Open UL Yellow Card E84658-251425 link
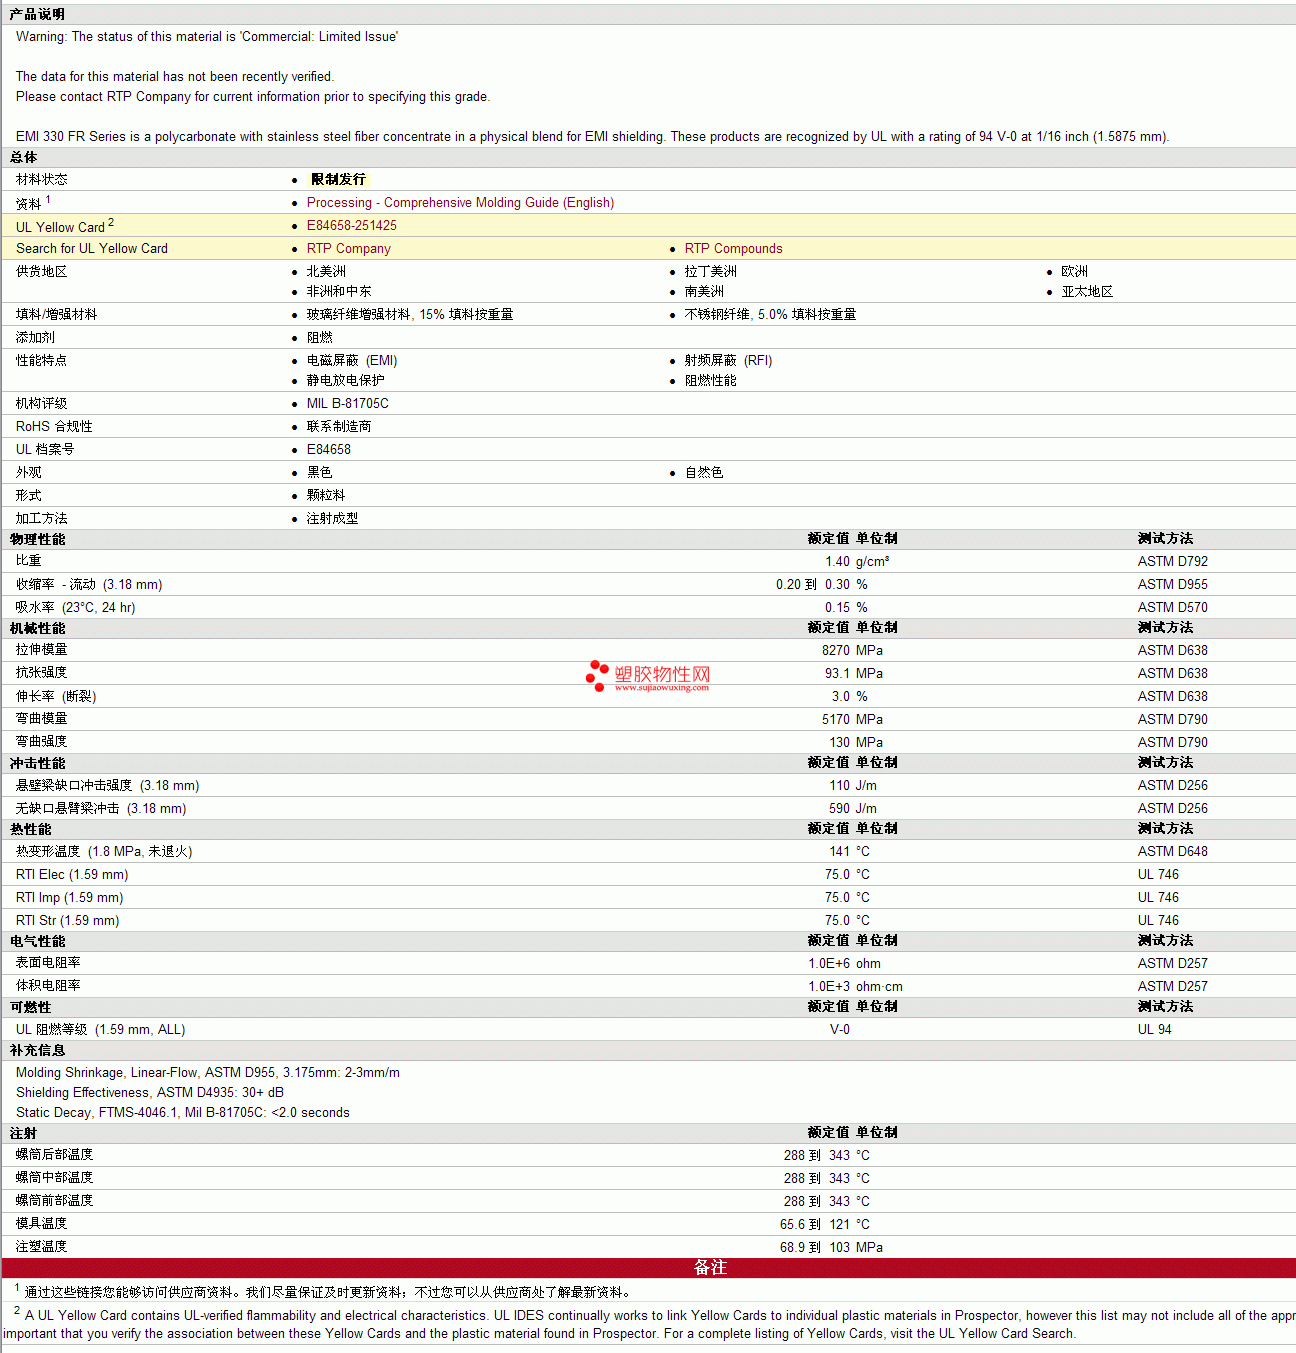1296x1353 pixels. point(352,225)
